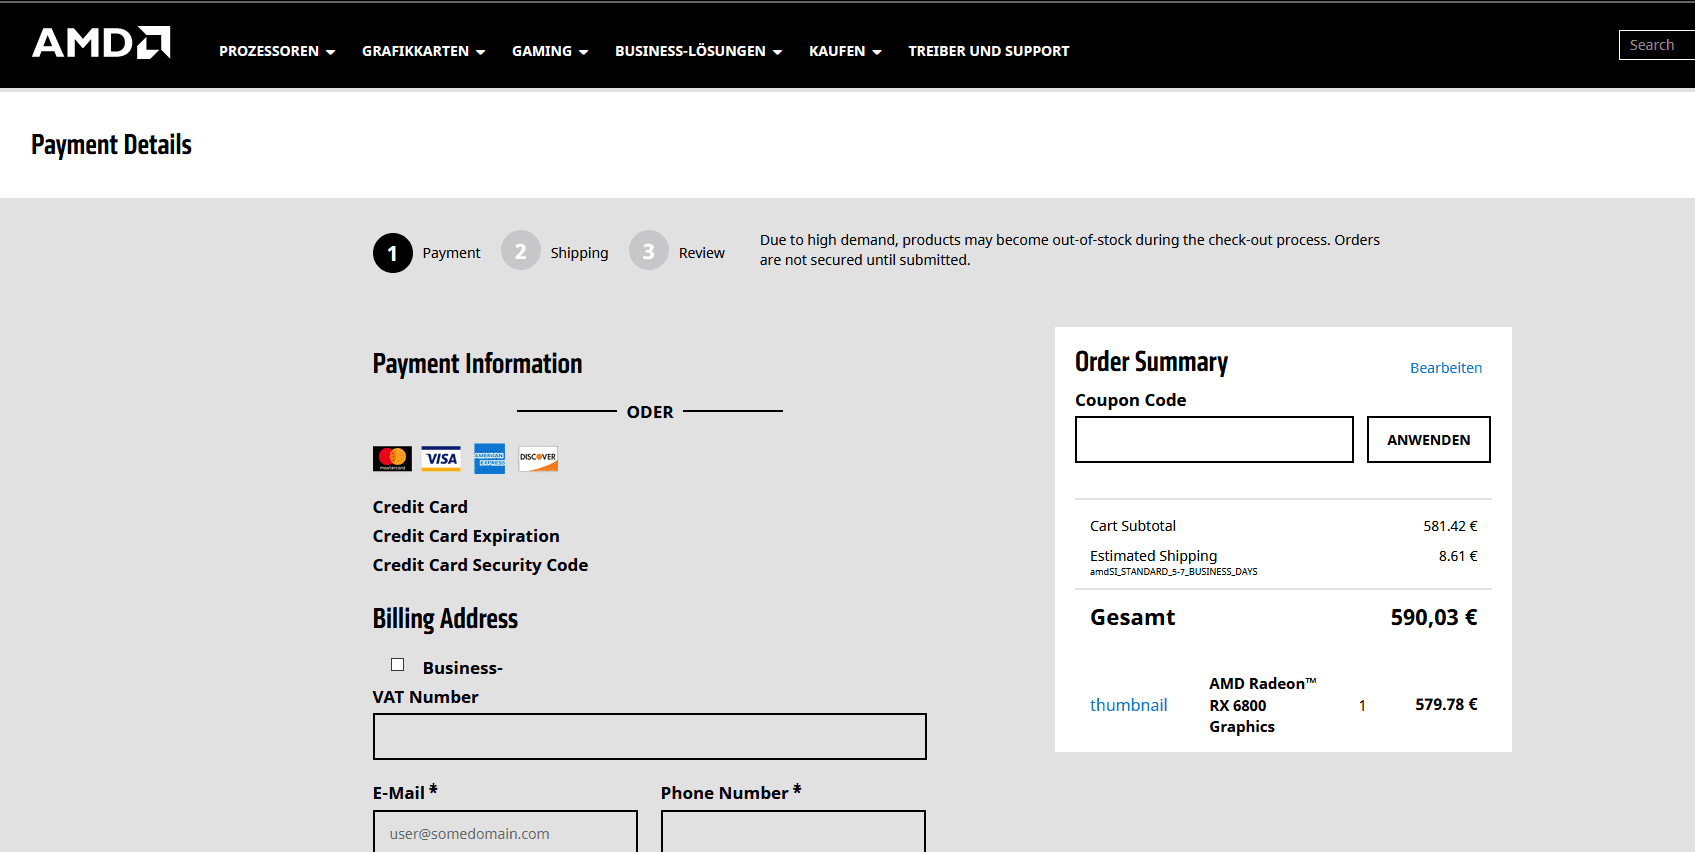Click the Search box in header

(1657, 45)
